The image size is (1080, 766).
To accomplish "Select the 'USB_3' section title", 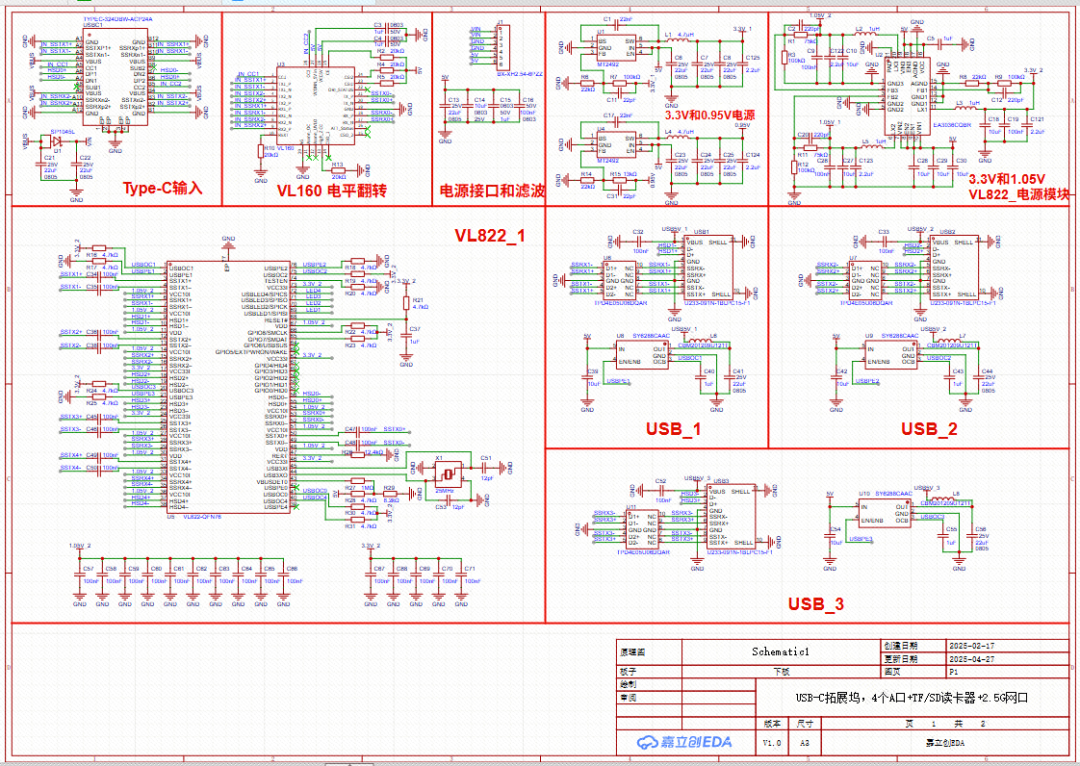I will click(x=816, y=604).
